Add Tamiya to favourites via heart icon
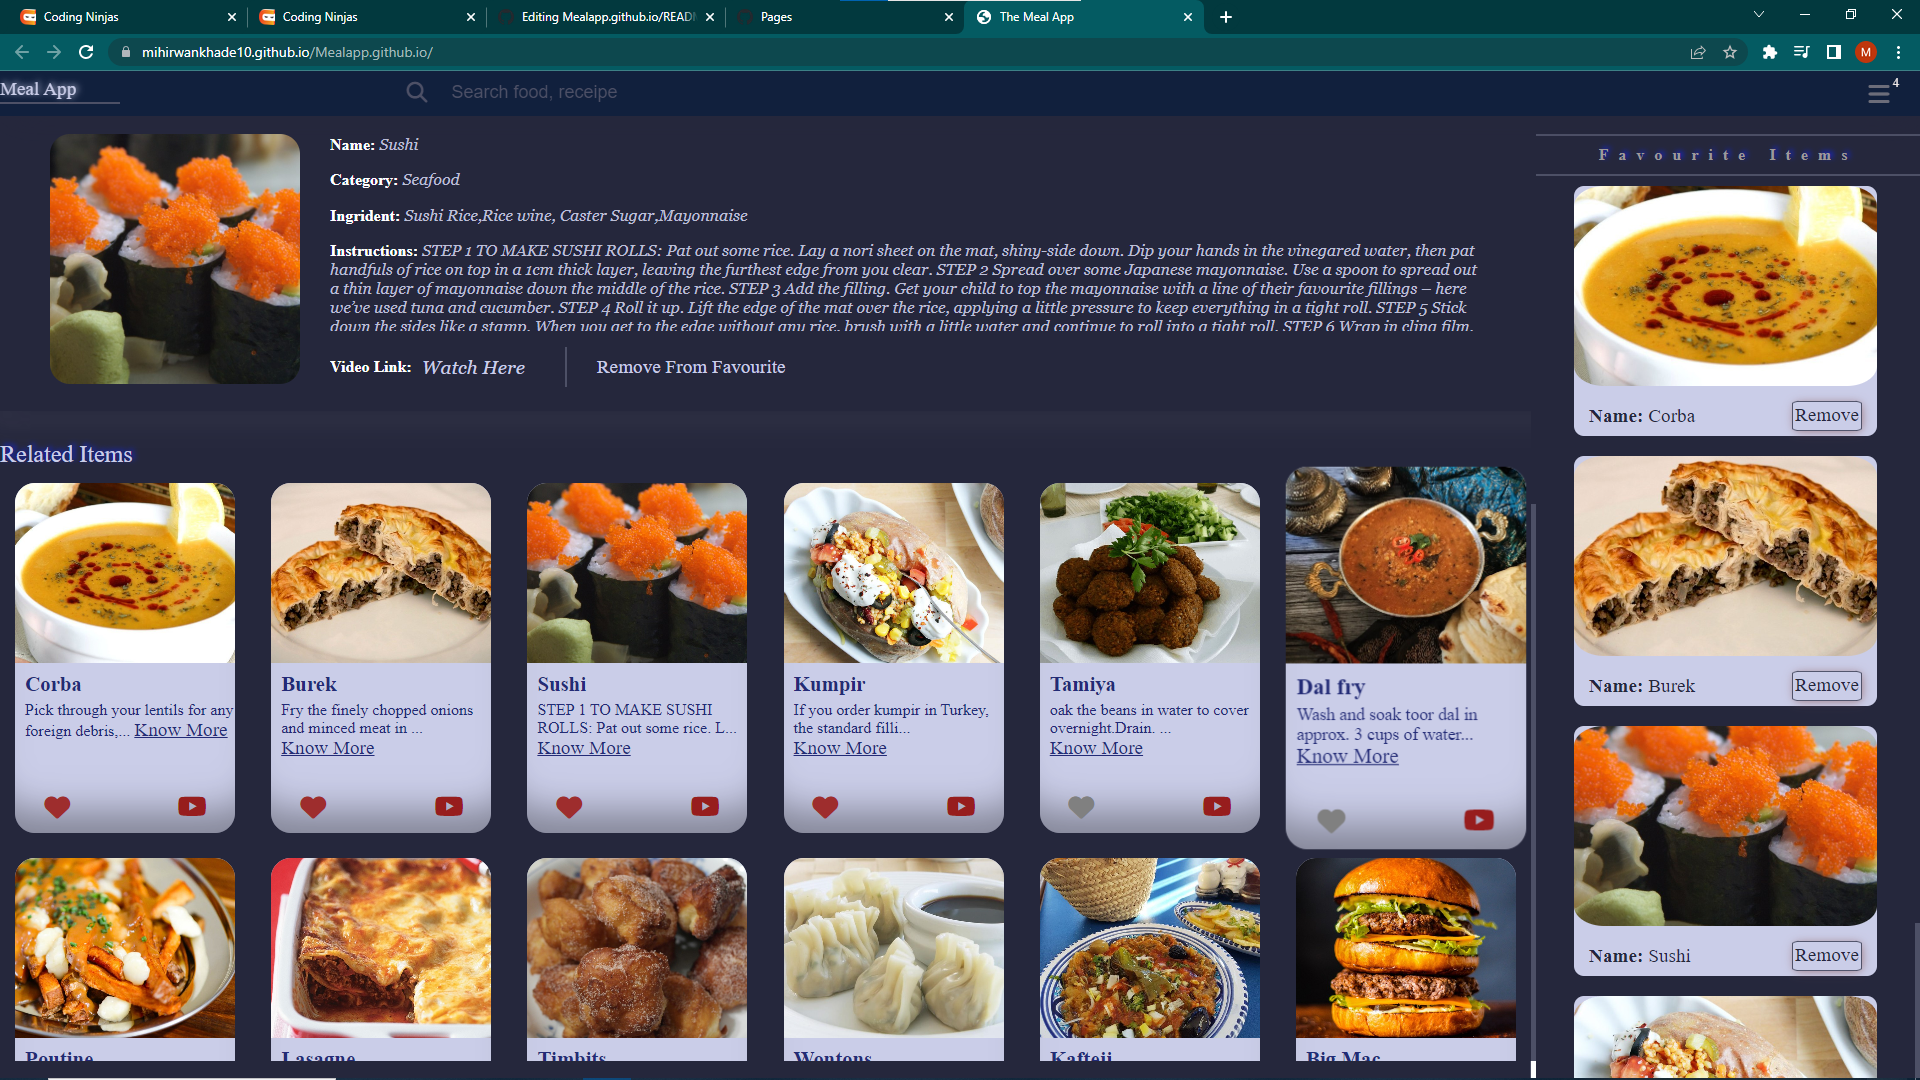 (1081, 806)
